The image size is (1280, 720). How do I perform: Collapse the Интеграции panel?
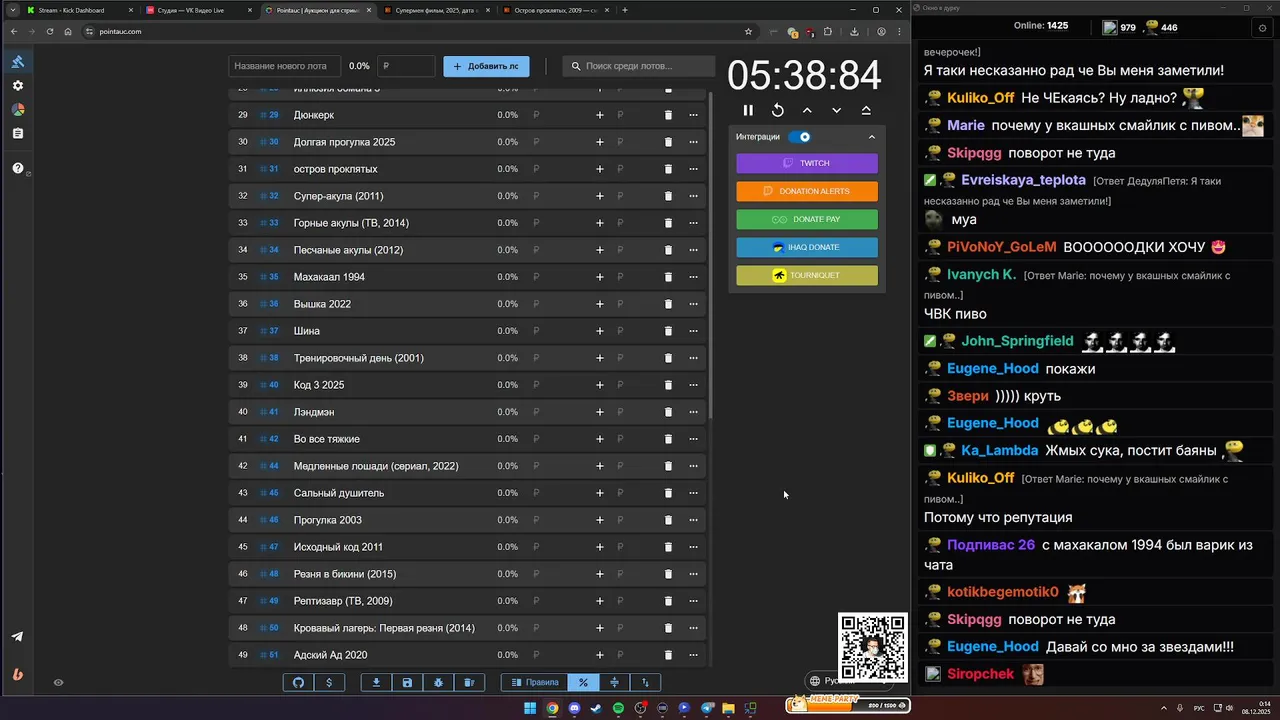click(871, 137)
